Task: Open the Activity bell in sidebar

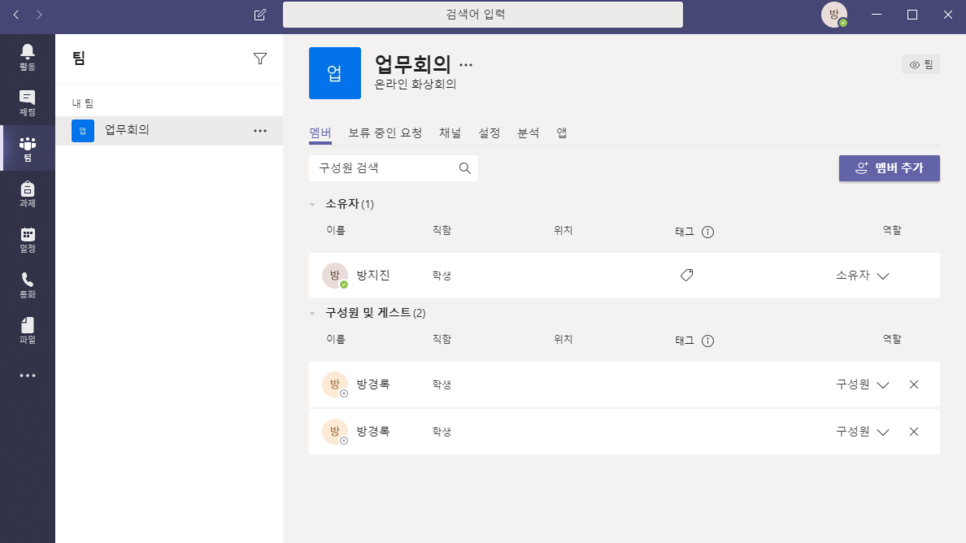Action: [x=27, y=57]
